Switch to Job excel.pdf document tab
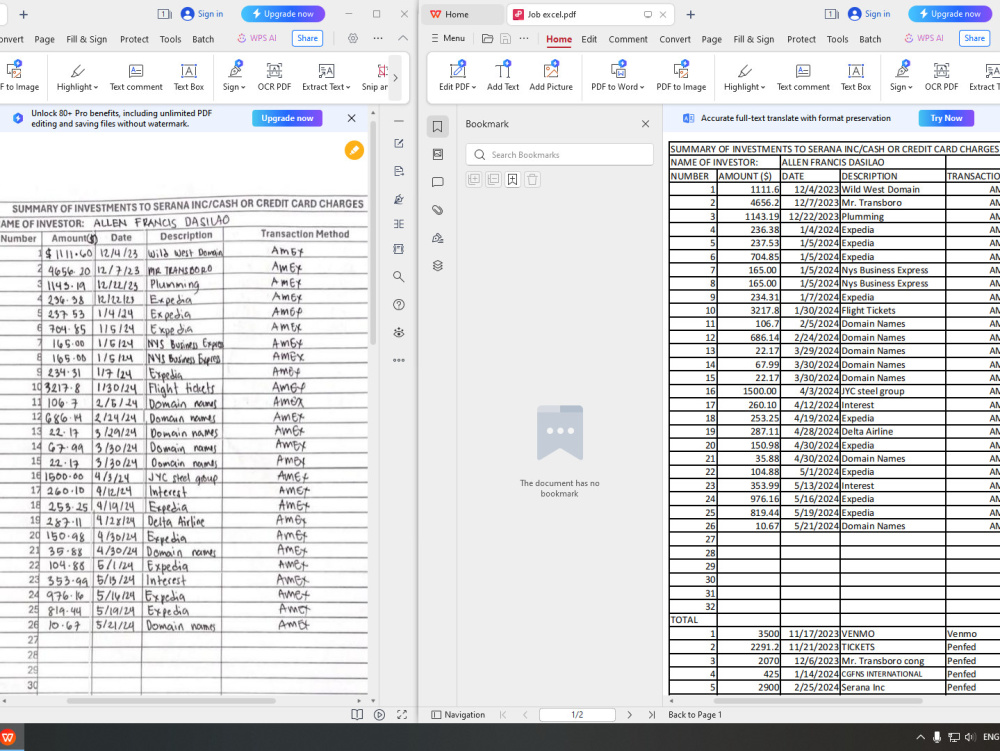The image size is (1000, 751). (x=590, y=14)
